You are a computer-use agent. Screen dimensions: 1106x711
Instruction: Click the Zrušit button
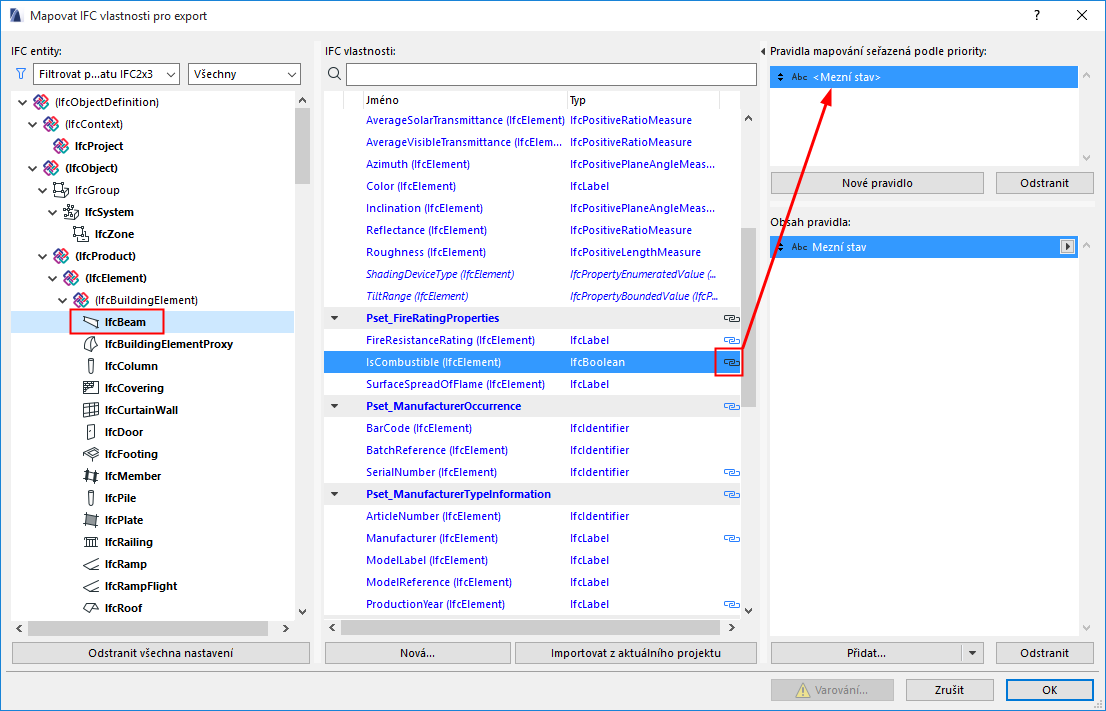[949, 690]
